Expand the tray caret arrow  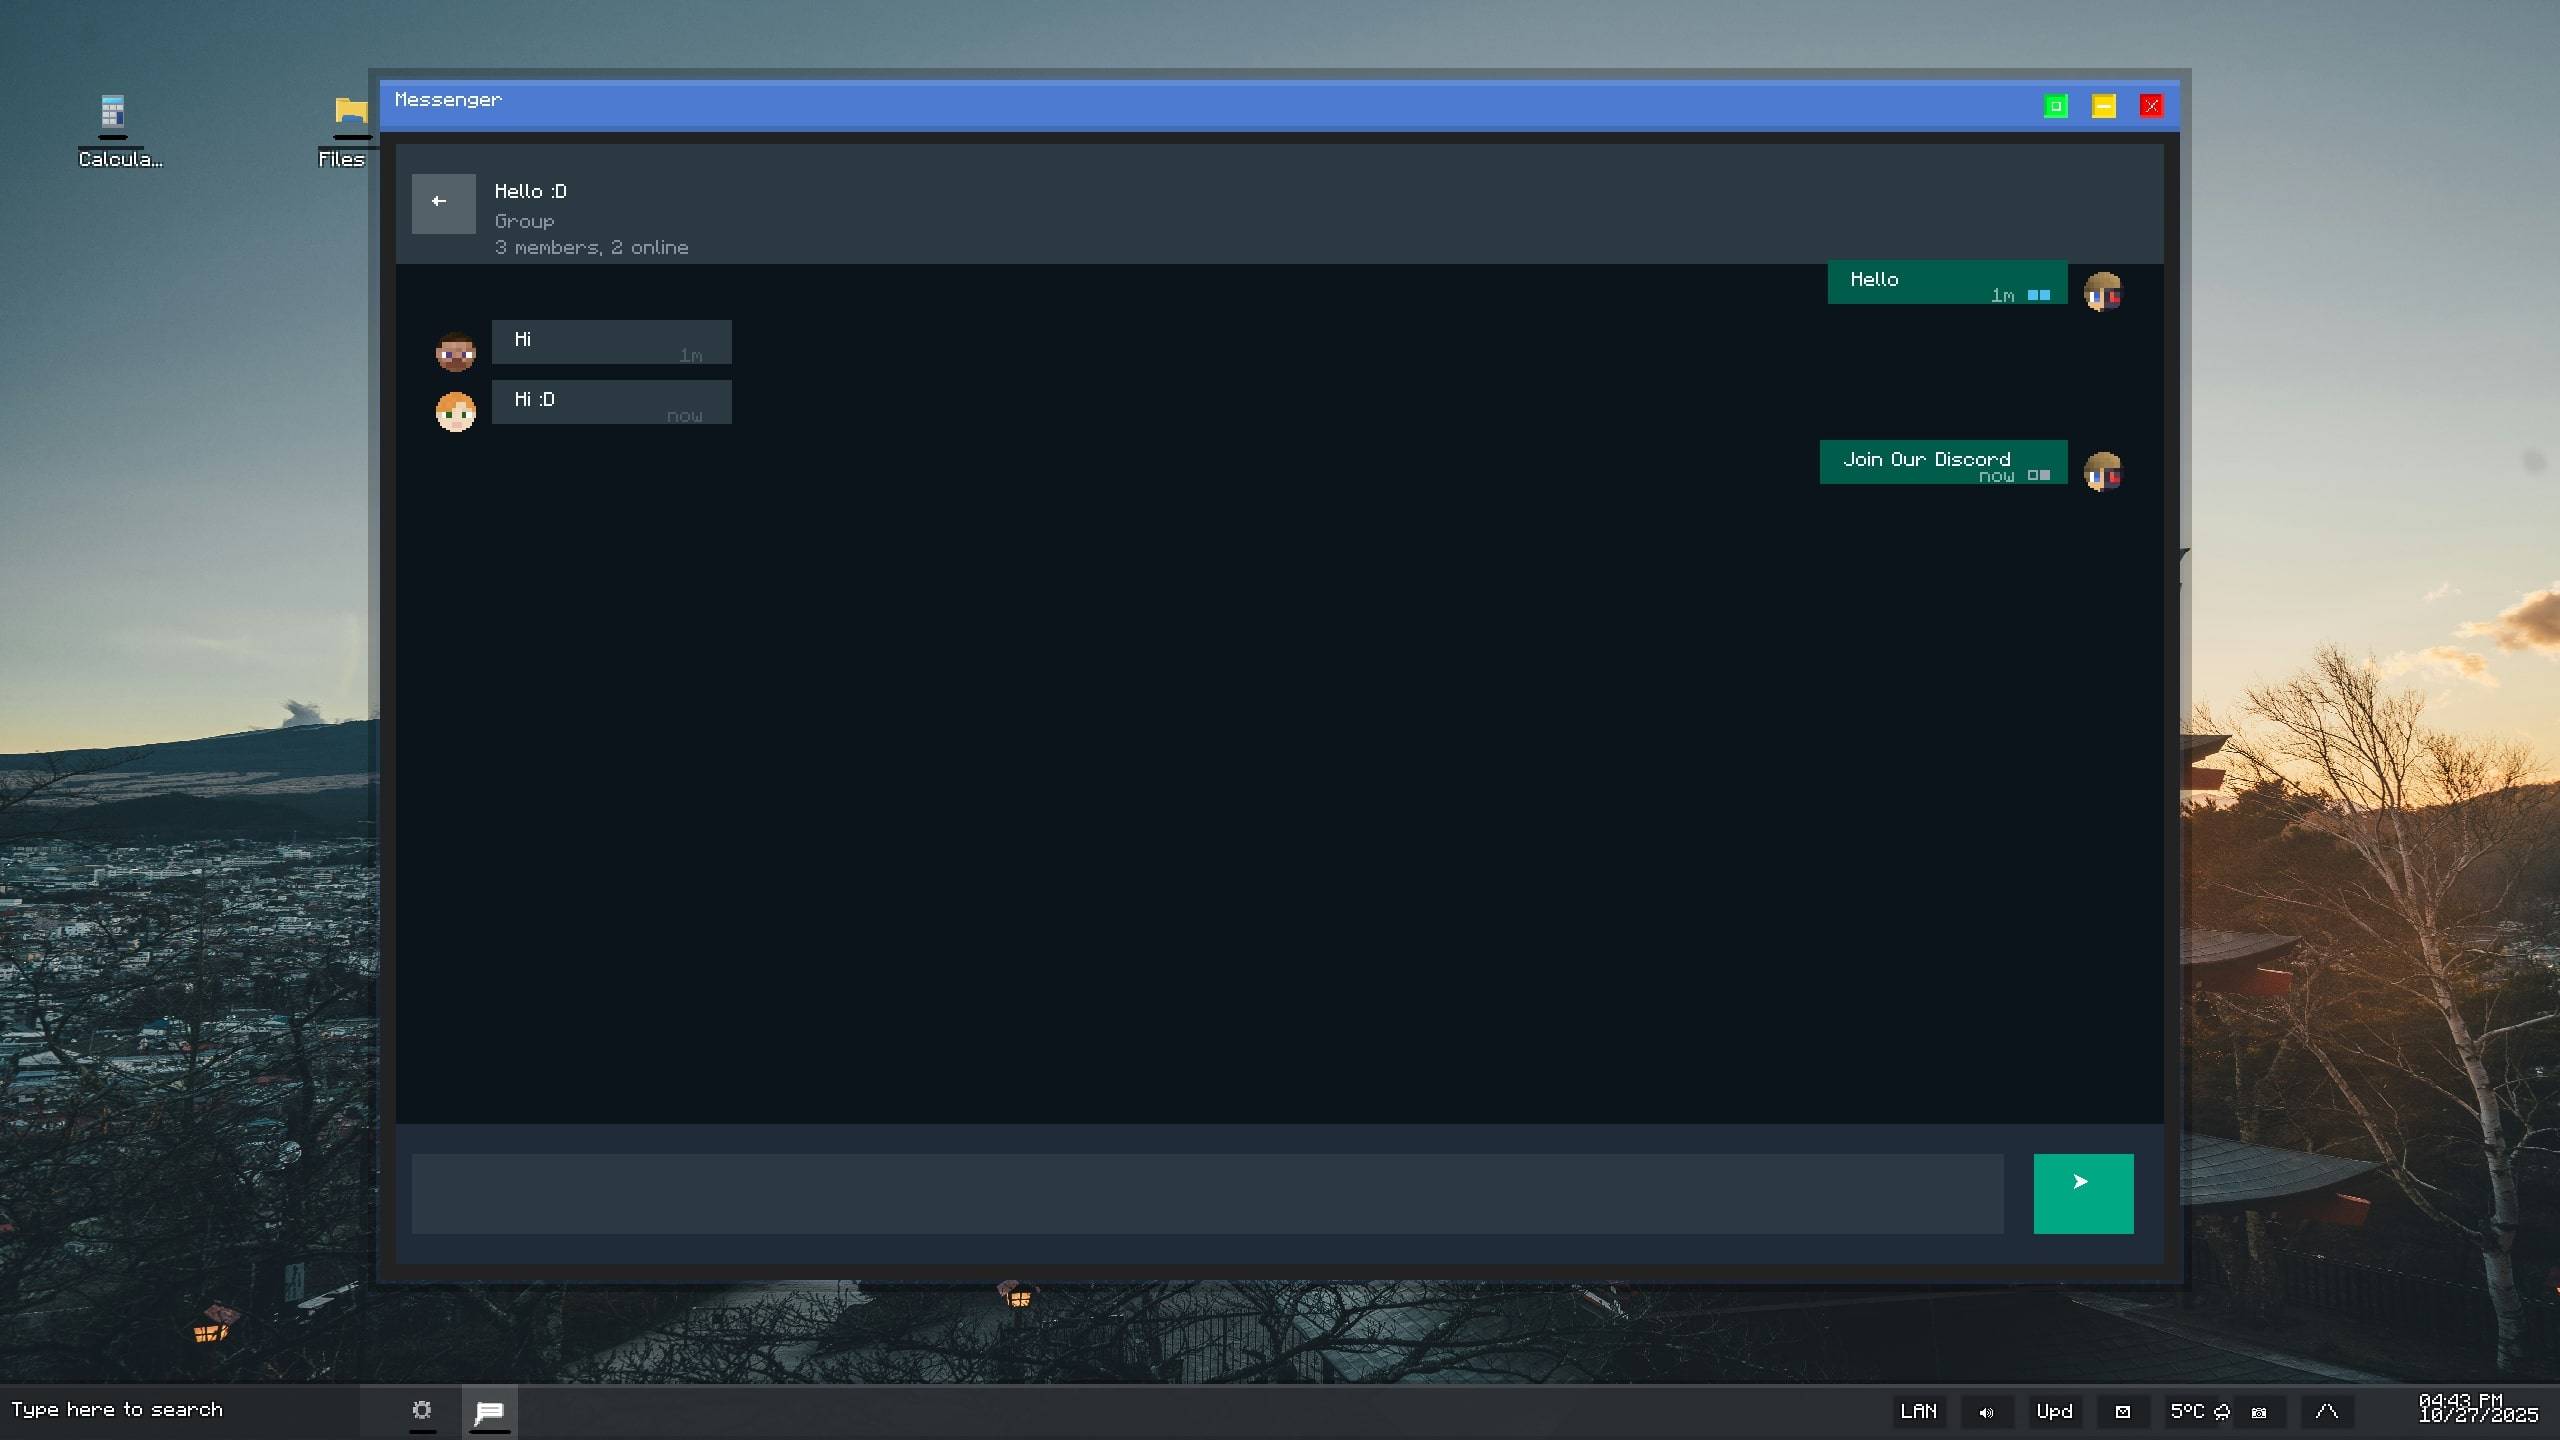[x=2326, y=1411]
